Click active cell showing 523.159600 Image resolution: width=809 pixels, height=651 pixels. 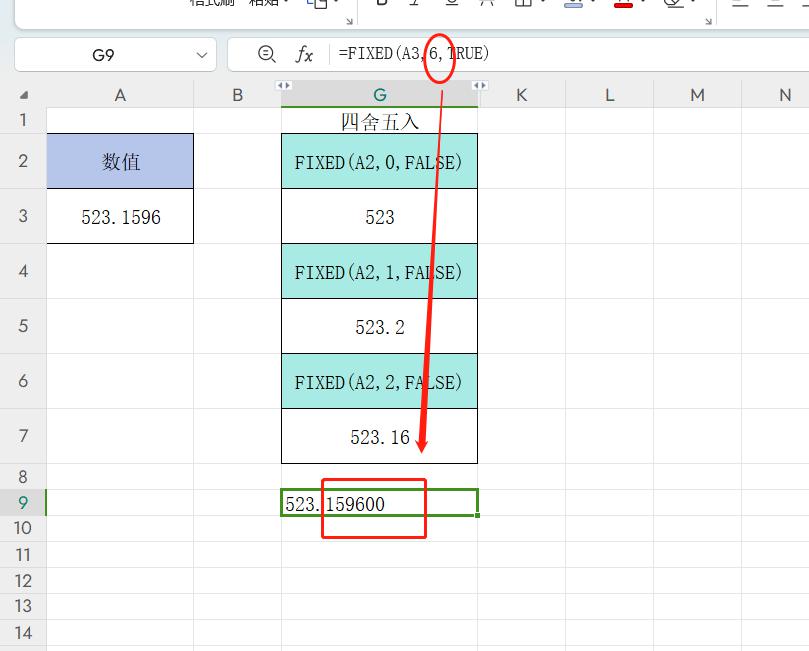[x=380, y=502]
